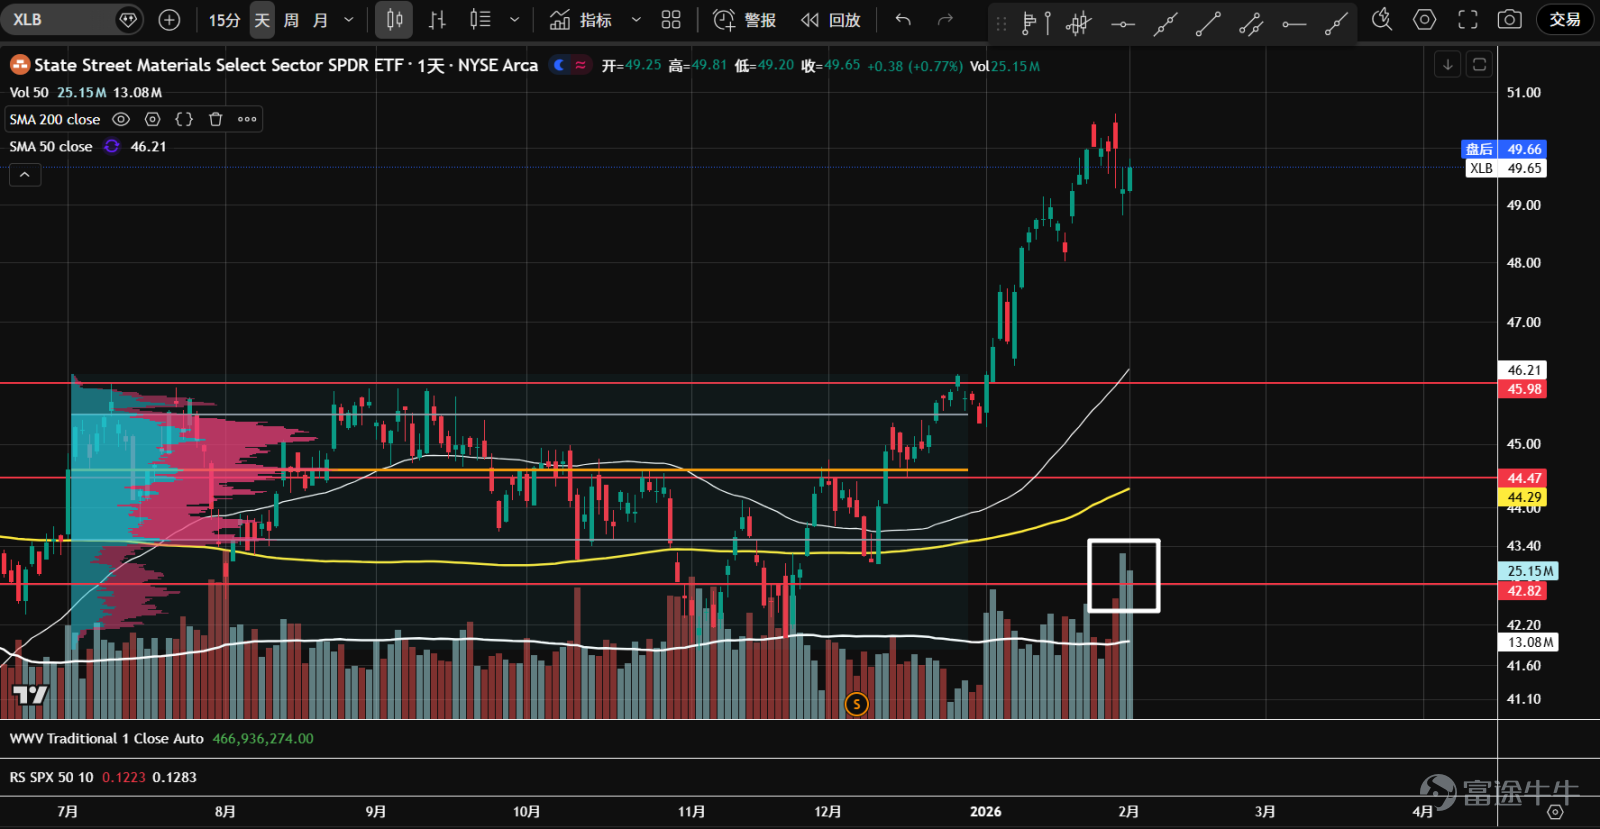The image size is (1600, 829).
Task: Open the 指标 indicators menu
Action: (x=581, y=20)
